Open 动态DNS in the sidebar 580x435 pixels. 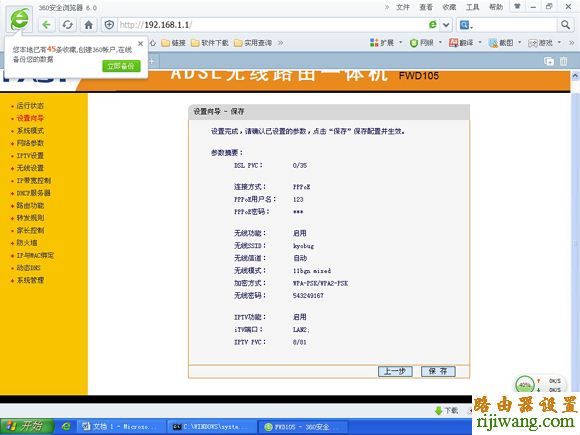click(28, 268)
